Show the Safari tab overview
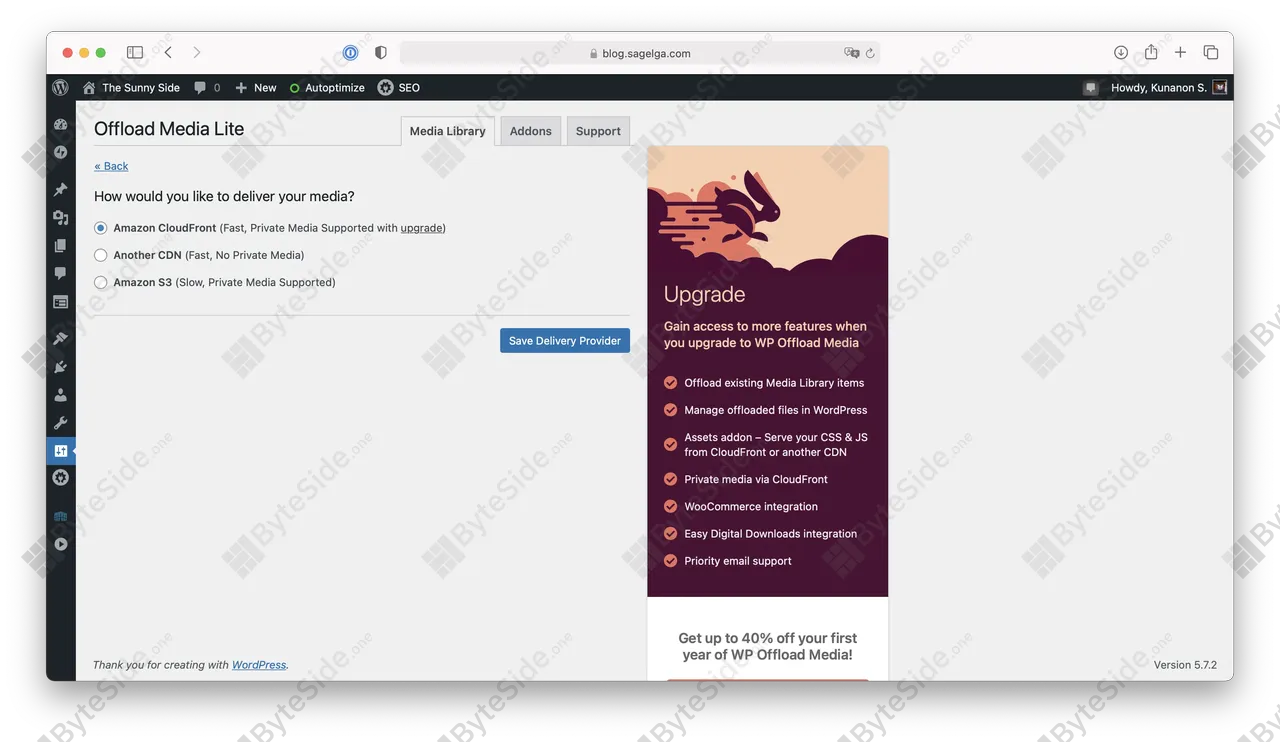 1210,52
